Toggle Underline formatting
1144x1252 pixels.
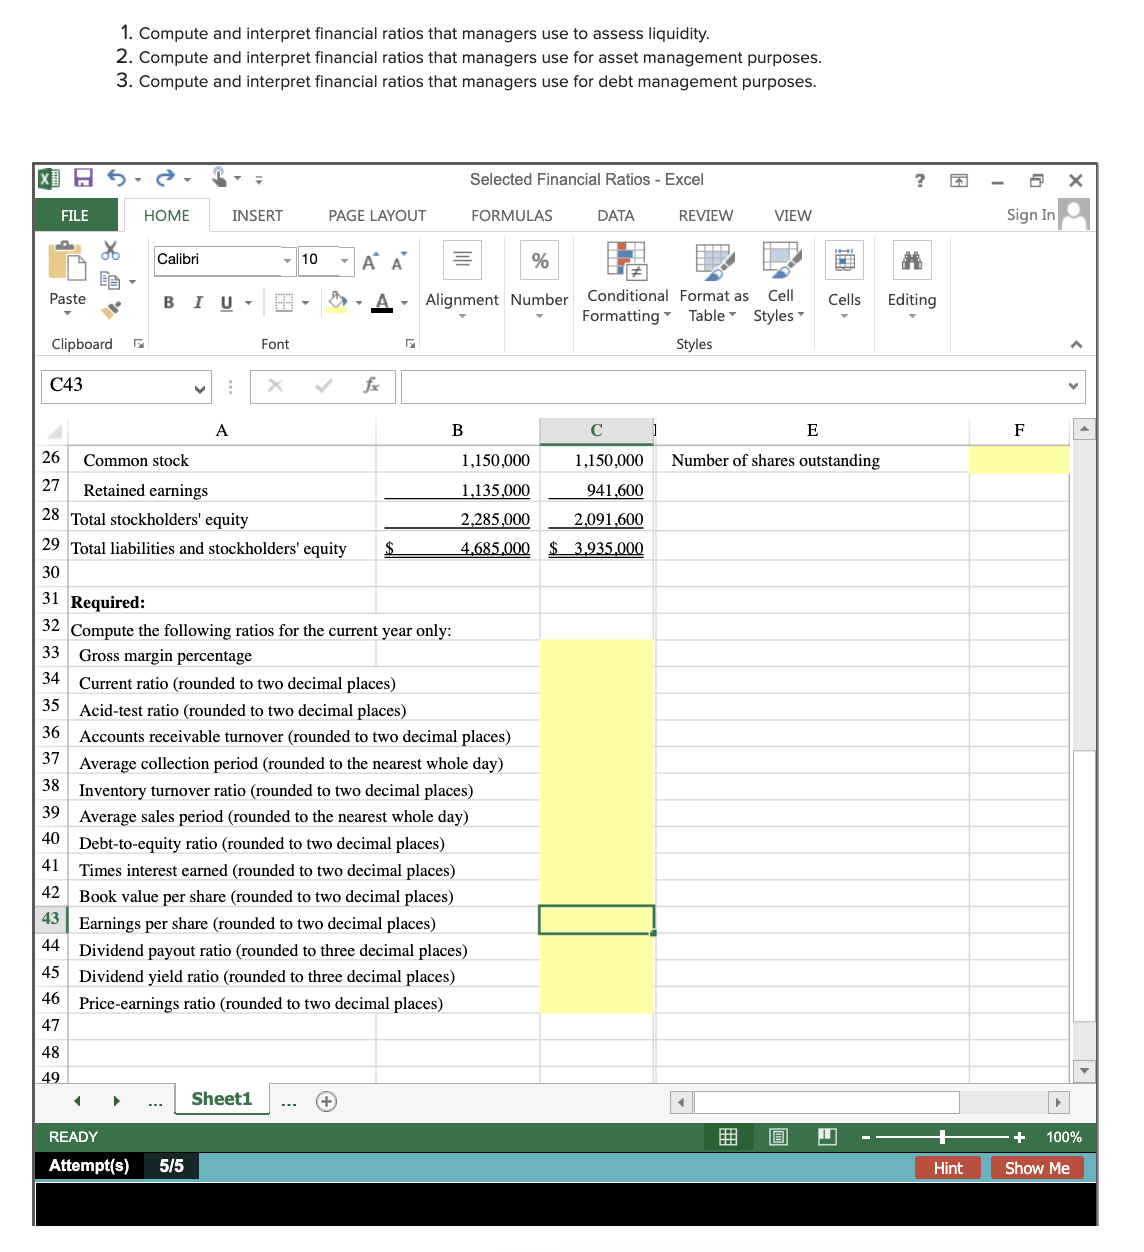coord(226,302)
